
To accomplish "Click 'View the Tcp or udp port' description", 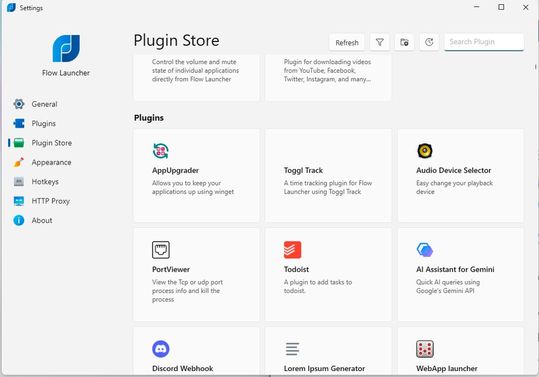I will coord(187,291).
